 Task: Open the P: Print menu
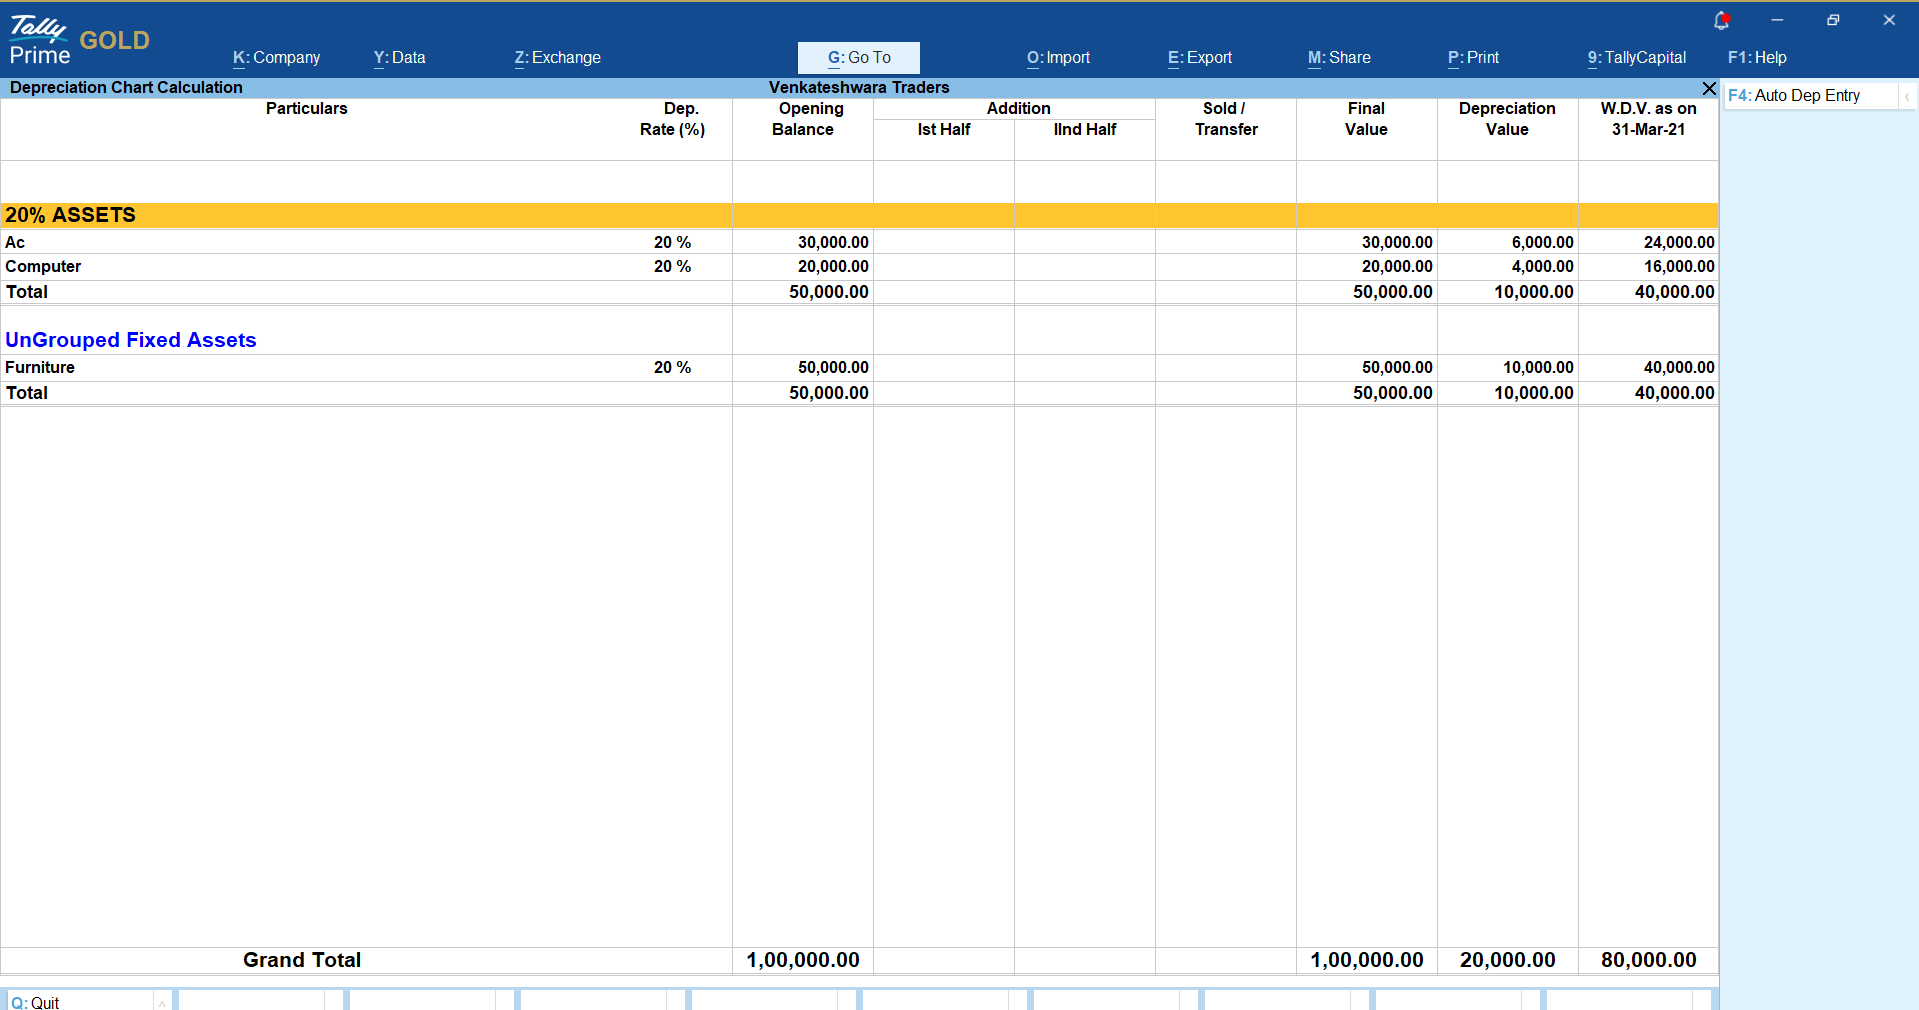point(1473,58)
